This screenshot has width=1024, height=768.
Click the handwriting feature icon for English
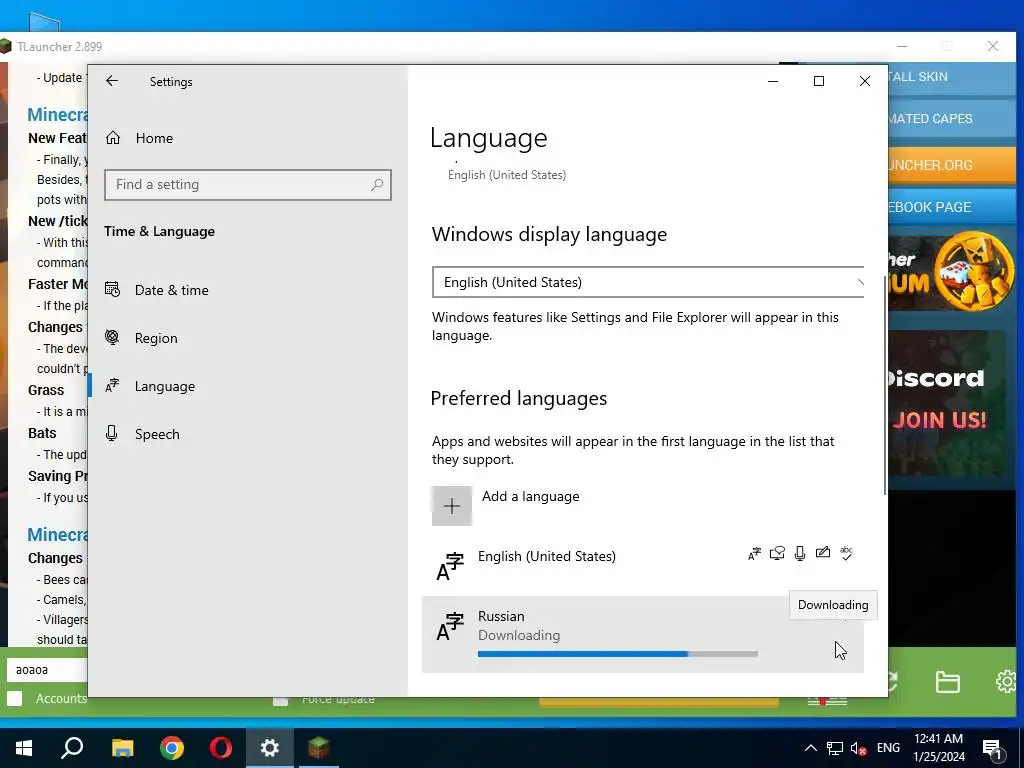(823, 553)
